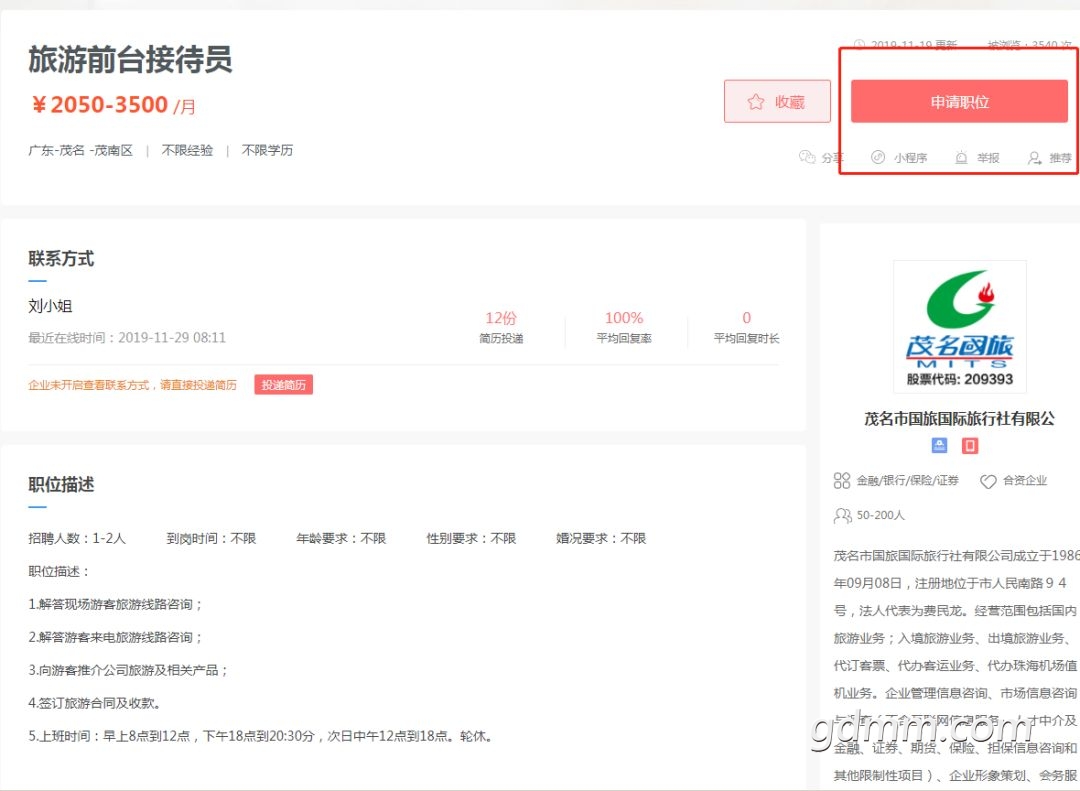Click the industry icon beside 金融/银行/保险/证券
Screen dimensions: 1080x791
coord(842,480)
